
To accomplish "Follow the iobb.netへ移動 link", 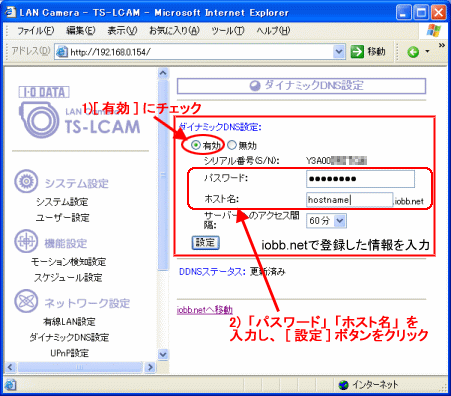I will pos(204,310).
